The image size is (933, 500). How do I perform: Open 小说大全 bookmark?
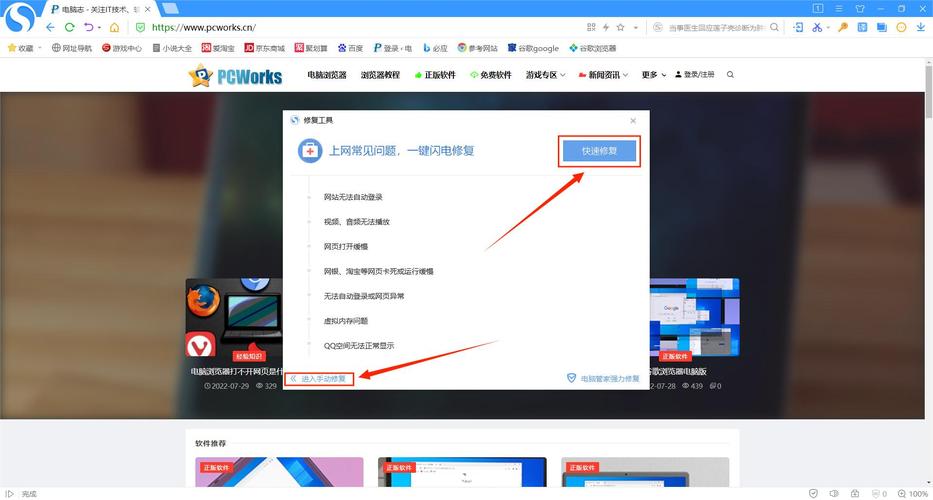[x=172, y=48]
